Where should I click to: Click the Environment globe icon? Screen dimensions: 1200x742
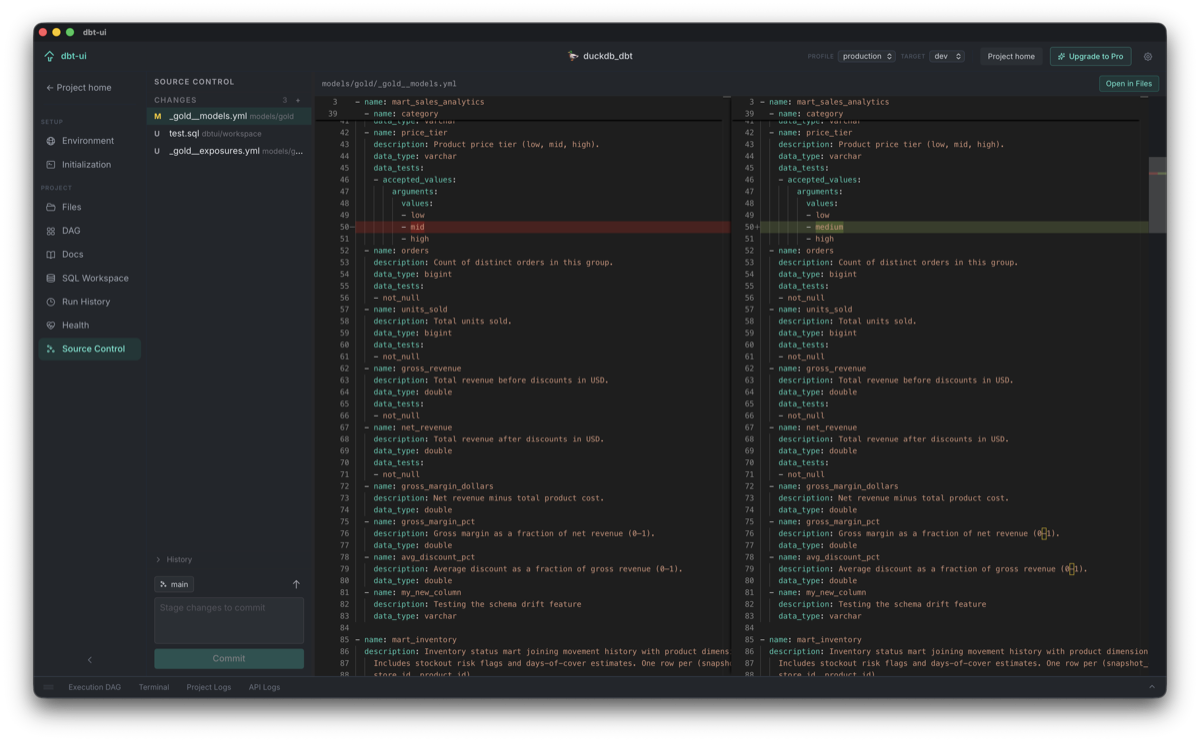51,141
